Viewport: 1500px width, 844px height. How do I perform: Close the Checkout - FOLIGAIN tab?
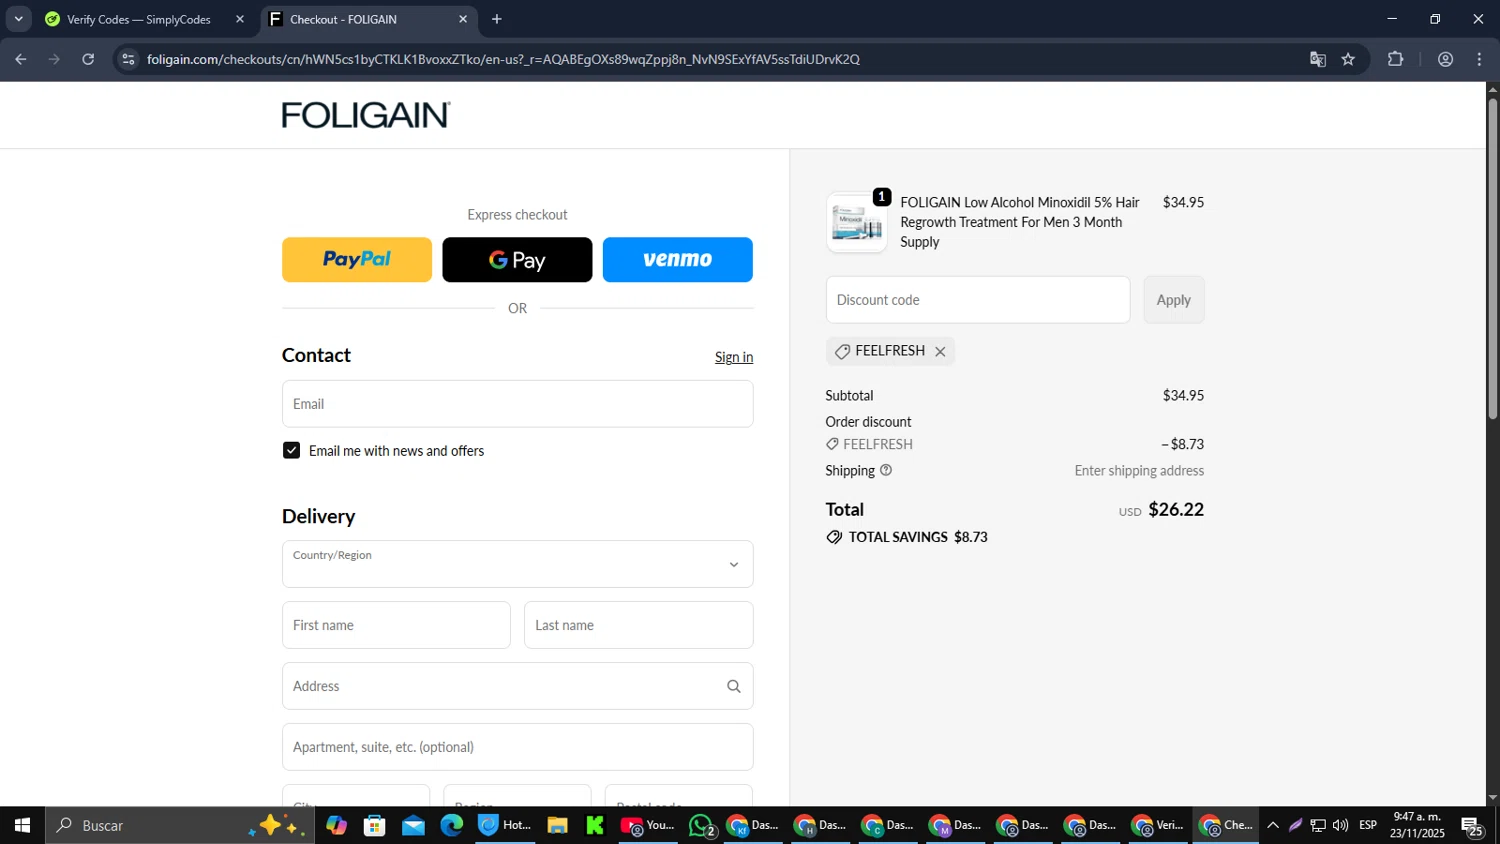463,19
